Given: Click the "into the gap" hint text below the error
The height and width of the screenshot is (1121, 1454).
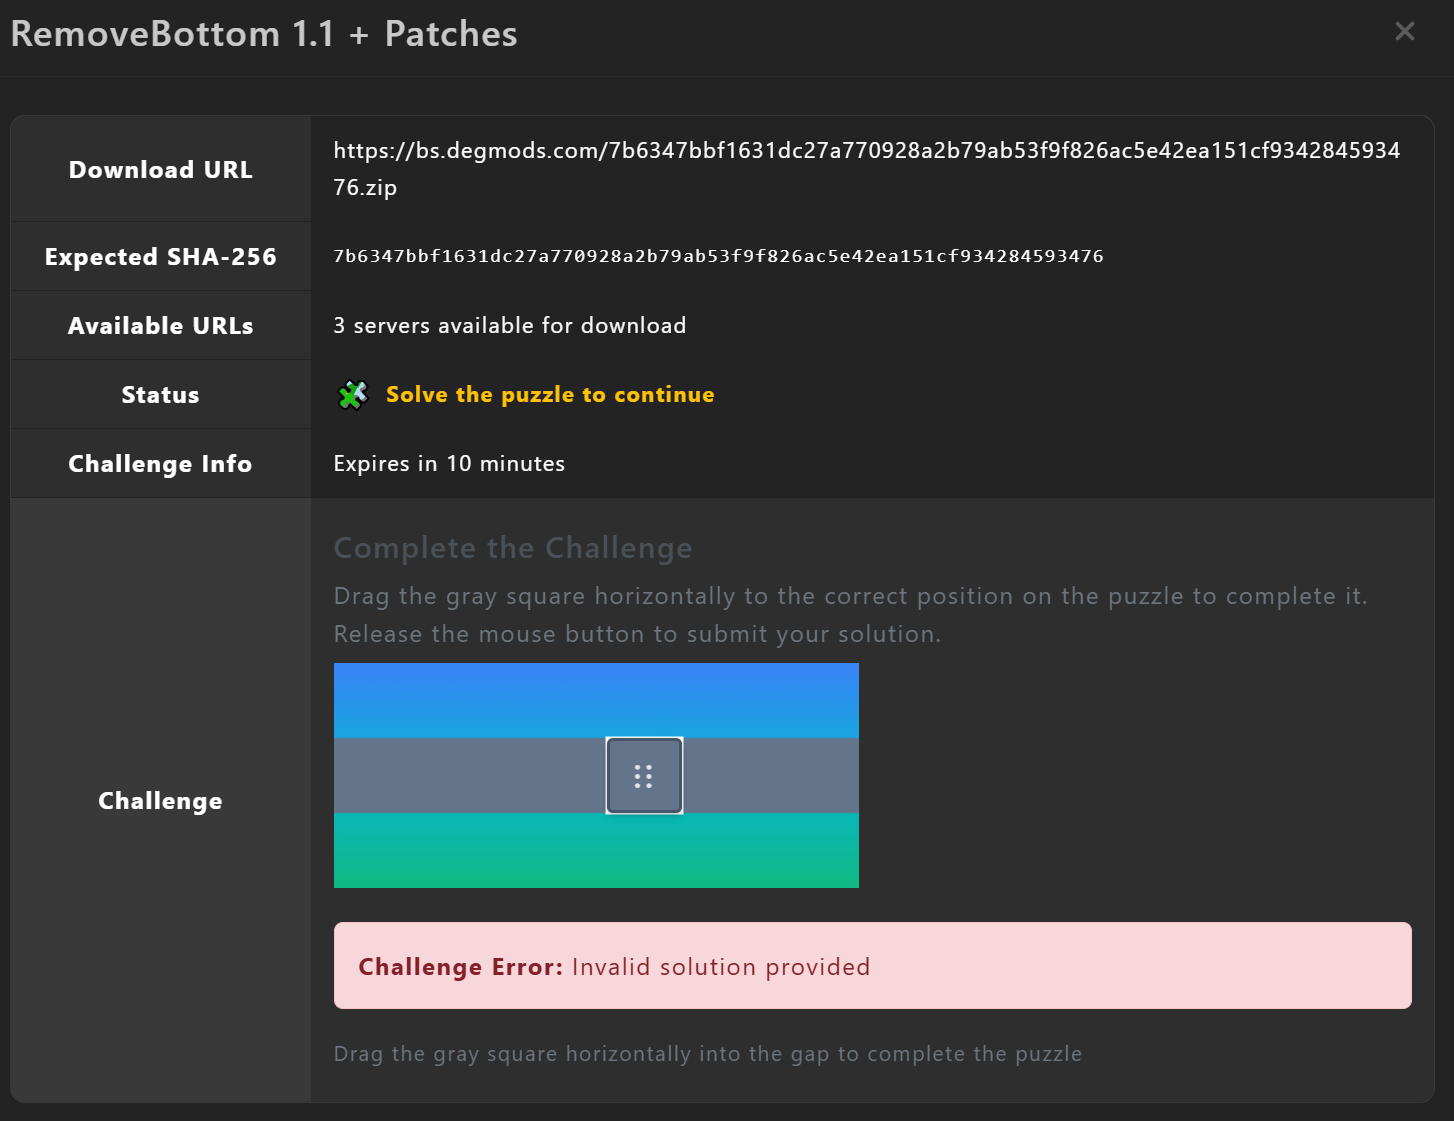Looking at the screenshot, I should [x=707, y=1054].
